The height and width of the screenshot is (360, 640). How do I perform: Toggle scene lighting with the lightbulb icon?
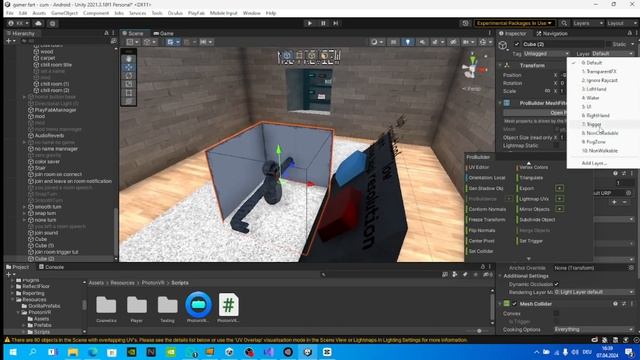pyautogui.click(x=407, y=42)
